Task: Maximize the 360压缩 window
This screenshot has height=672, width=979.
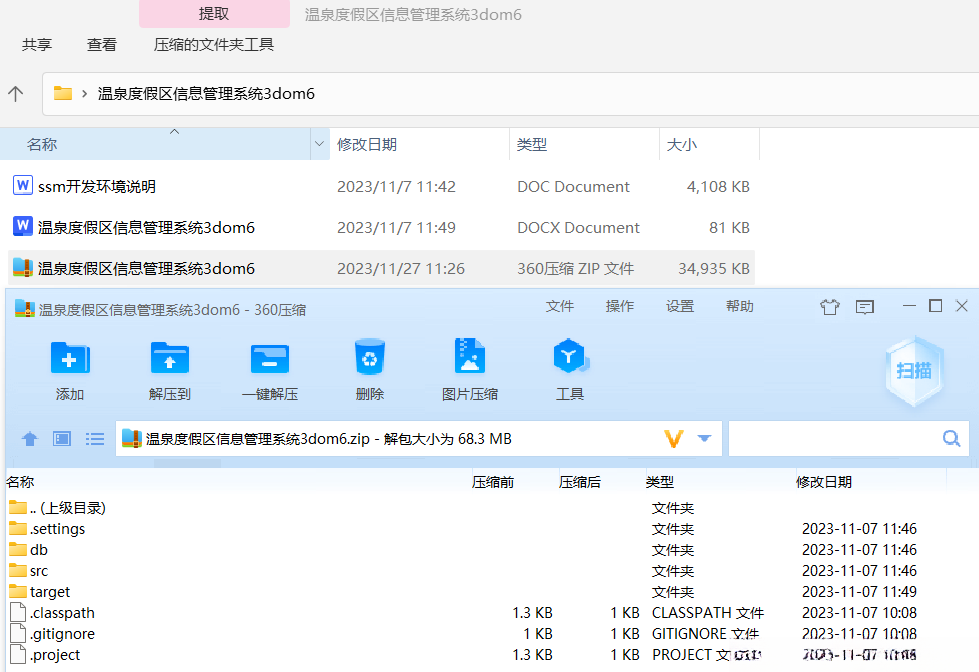Action: [935, 305]
